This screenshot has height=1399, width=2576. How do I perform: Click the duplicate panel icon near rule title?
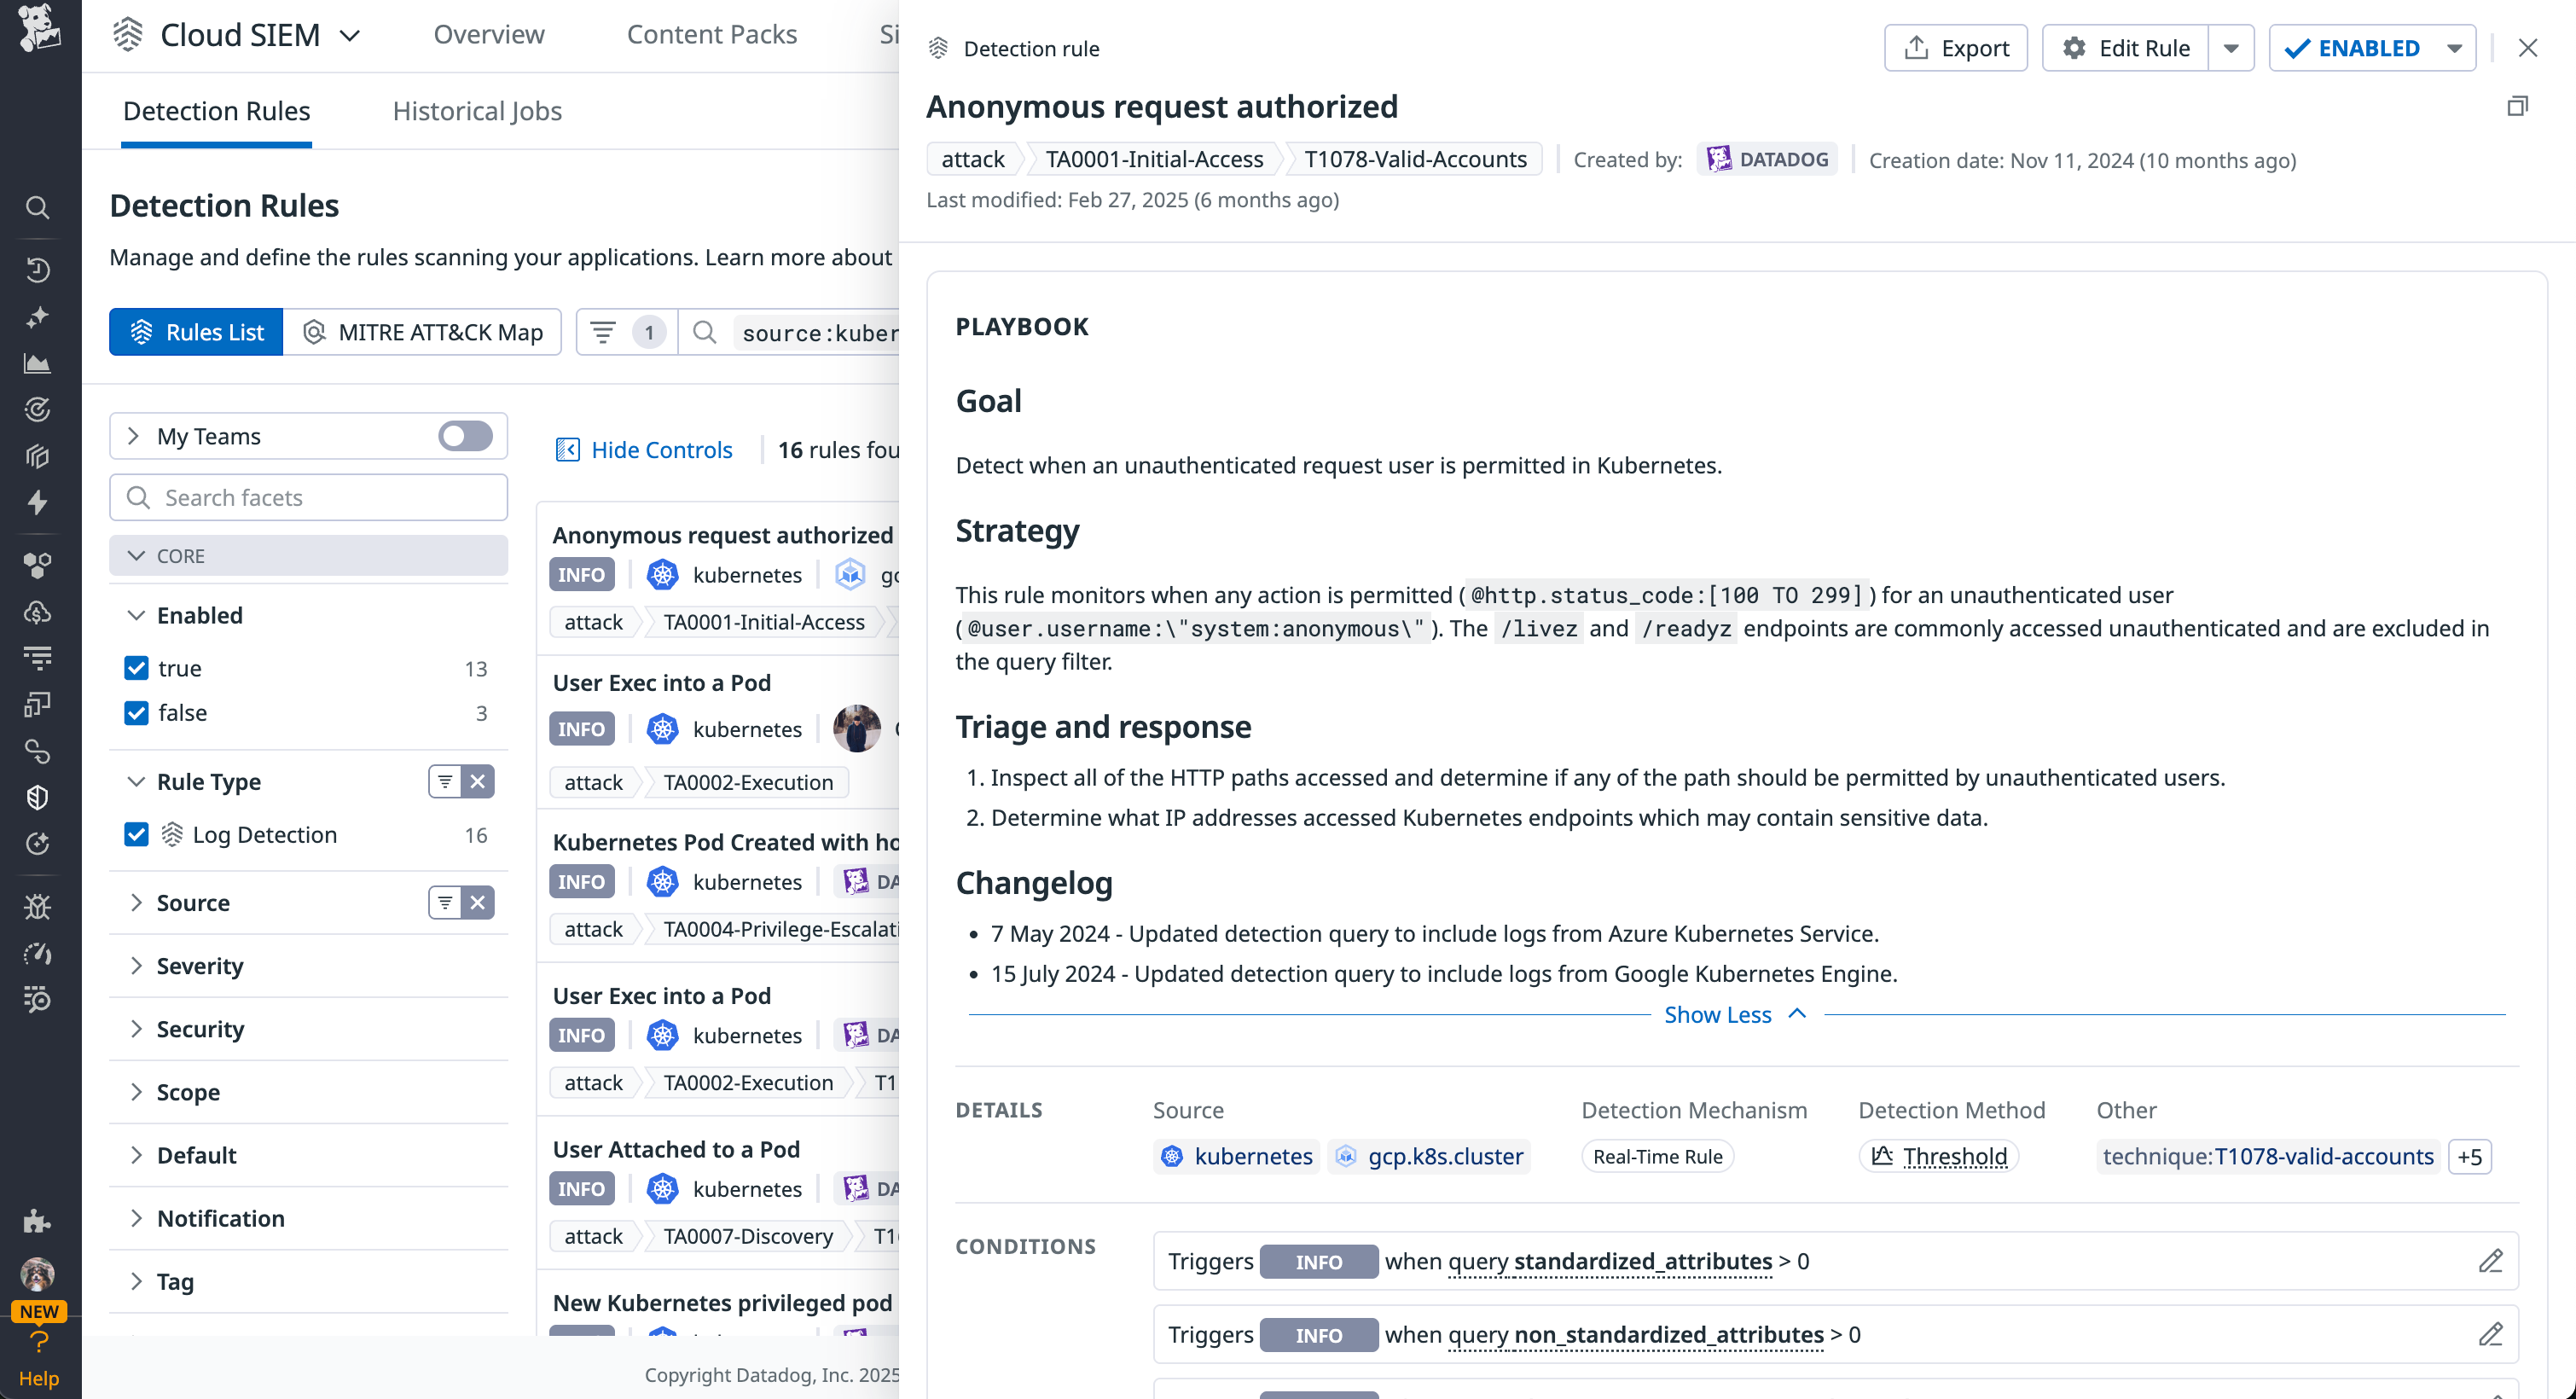[2518, 105]
